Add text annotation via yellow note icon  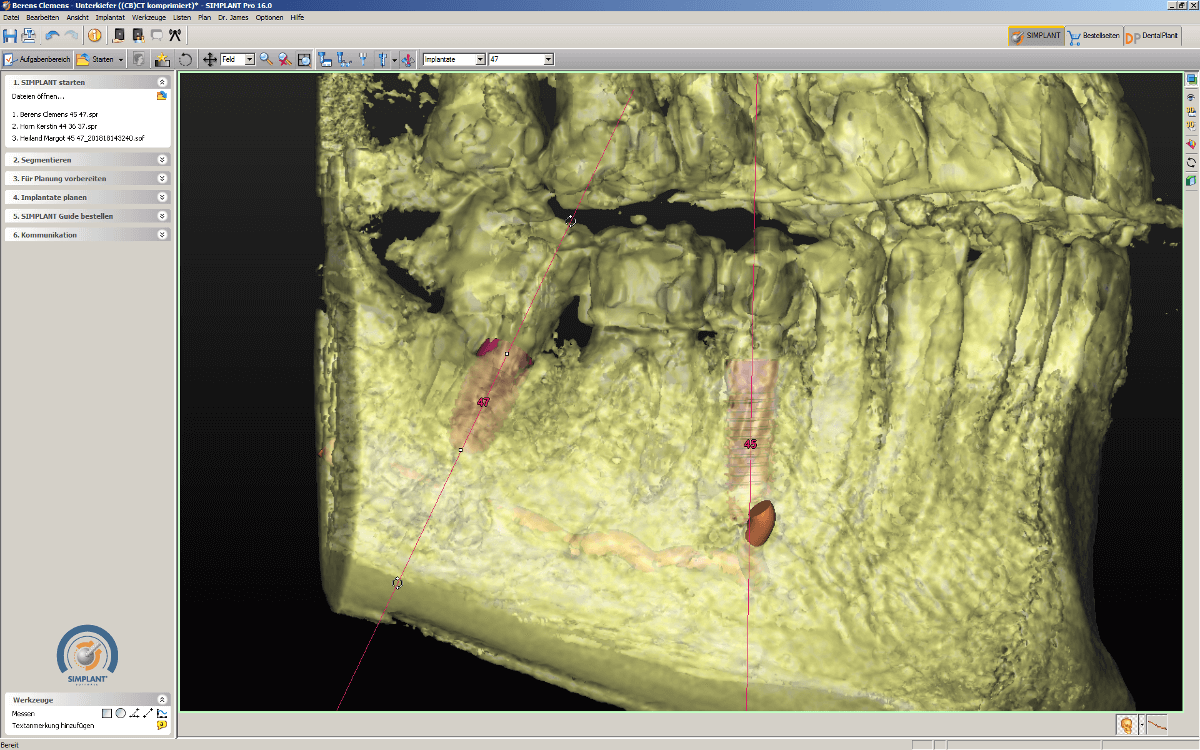[x=162, y=726]
